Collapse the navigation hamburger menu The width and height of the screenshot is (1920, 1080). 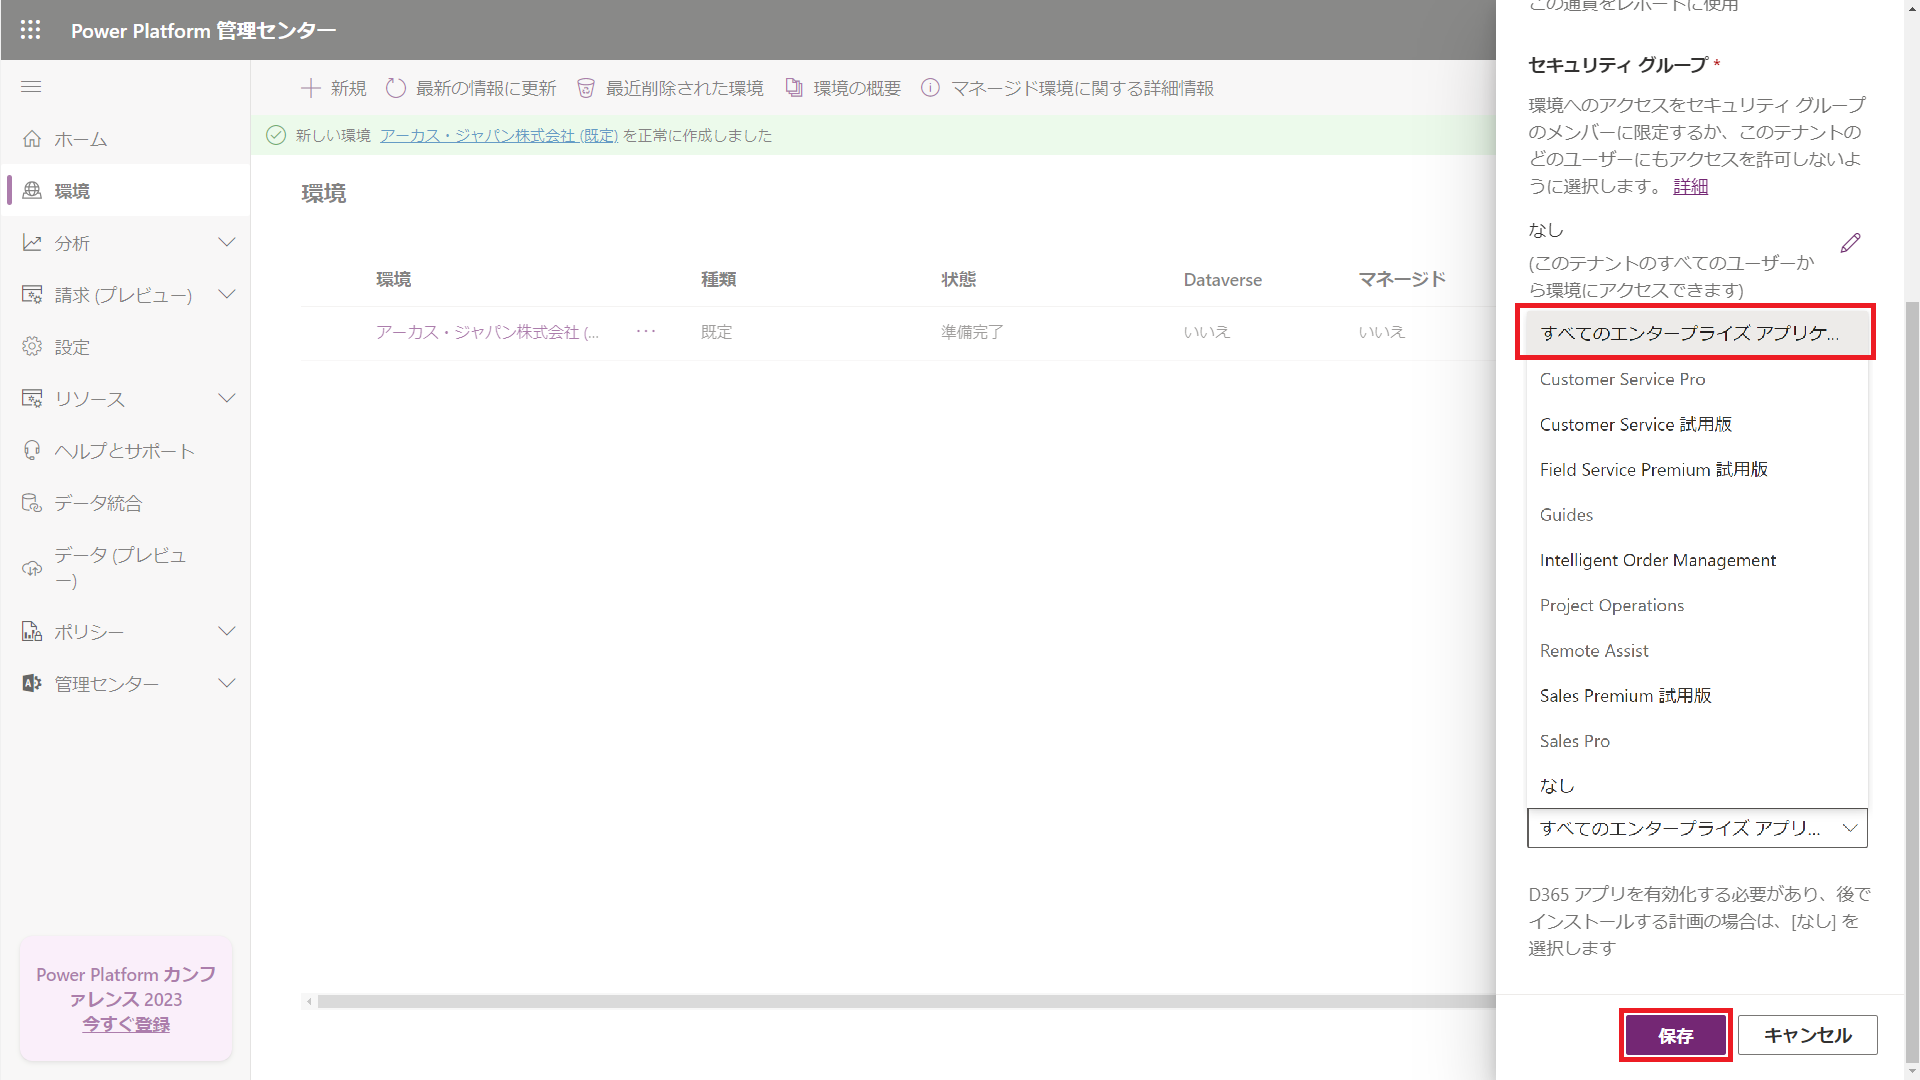pyautogui.click(x=31, y=87)
